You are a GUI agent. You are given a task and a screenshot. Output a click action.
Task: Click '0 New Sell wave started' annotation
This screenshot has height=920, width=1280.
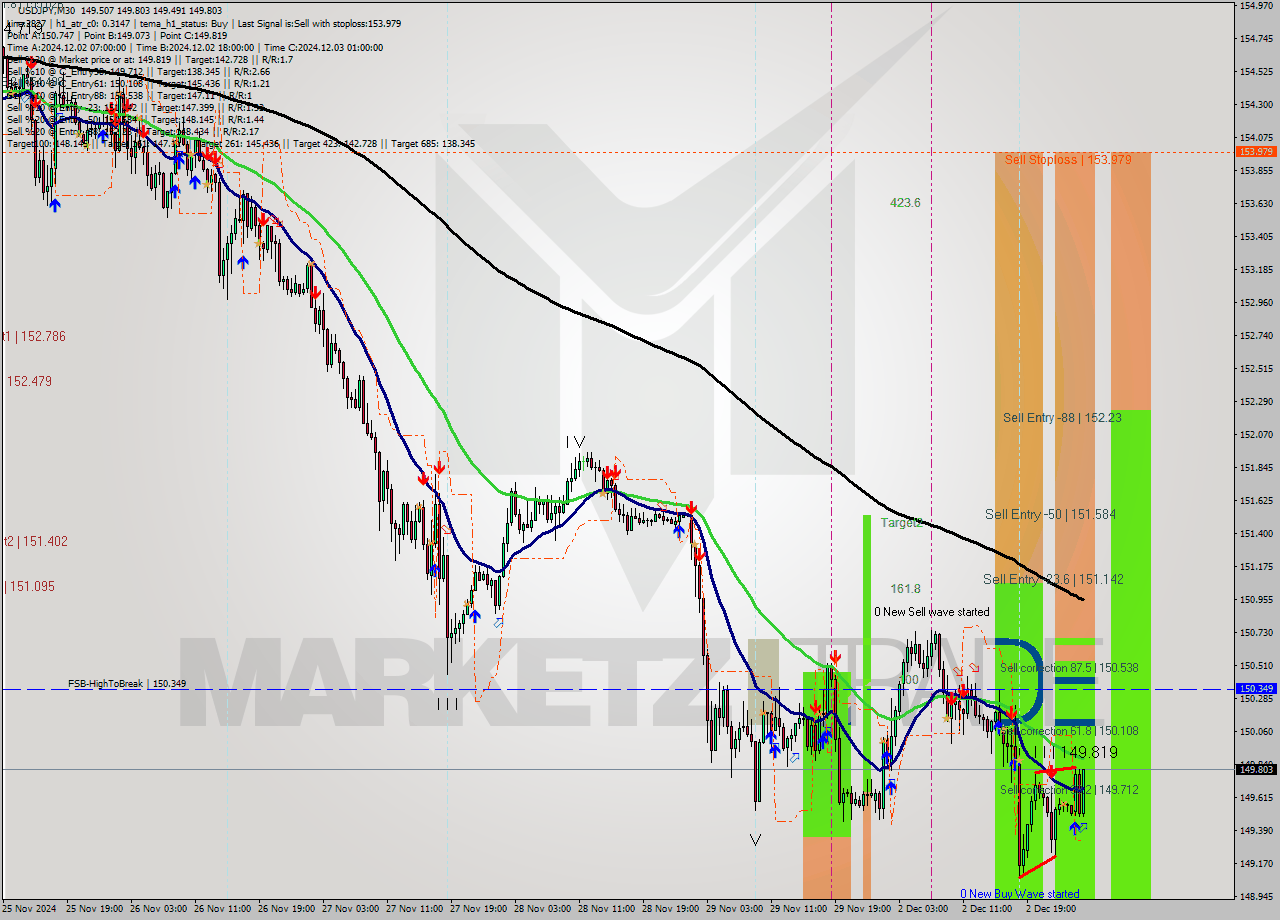(932, 612)
